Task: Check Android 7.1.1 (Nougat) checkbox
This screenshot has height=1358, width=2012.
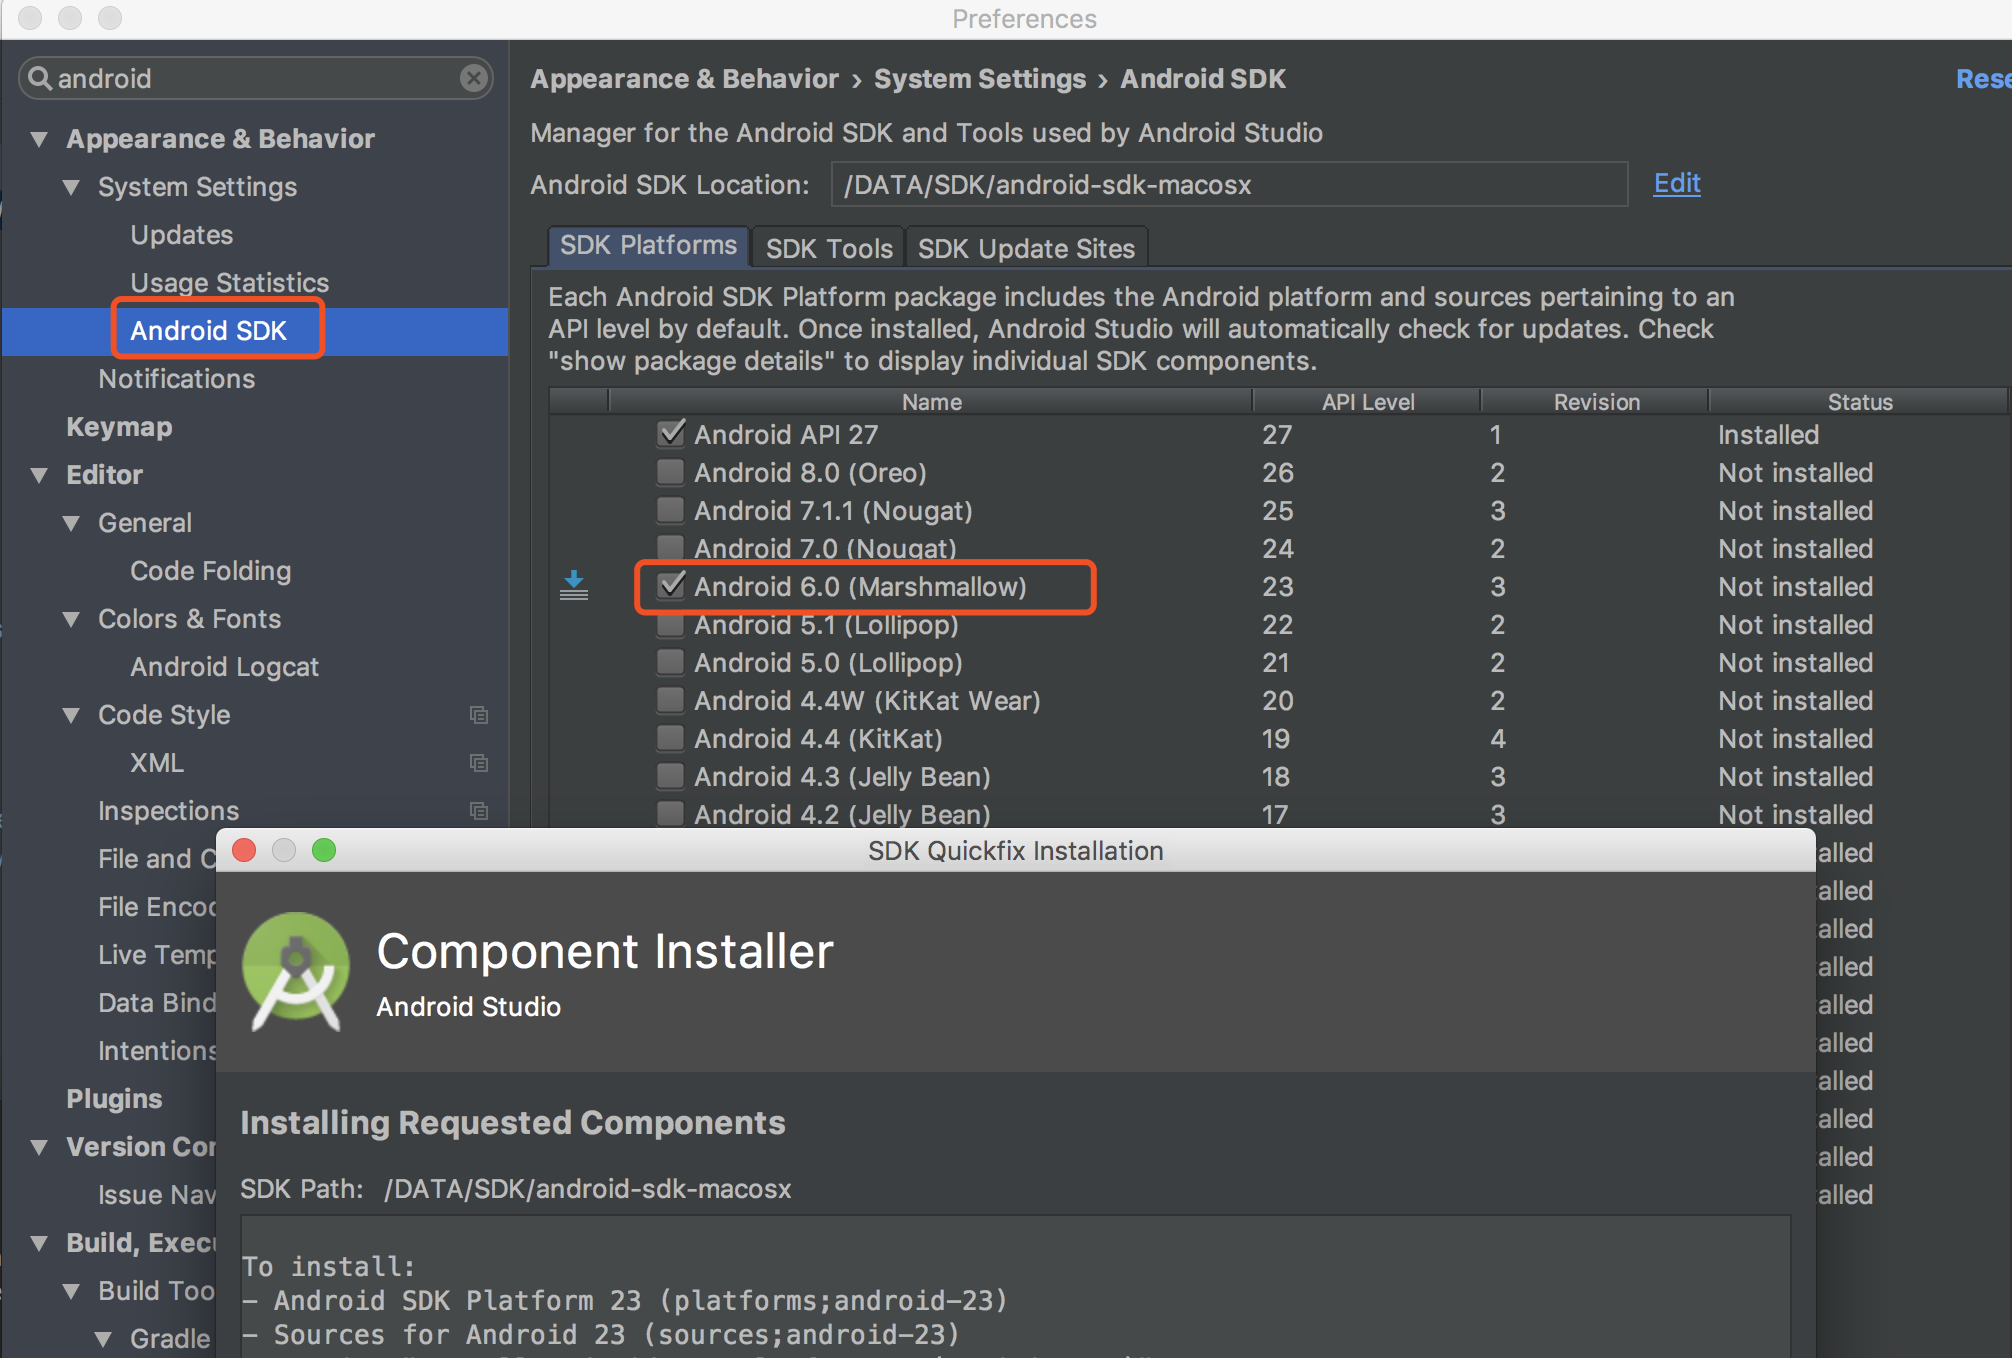Action: [670, 509]
